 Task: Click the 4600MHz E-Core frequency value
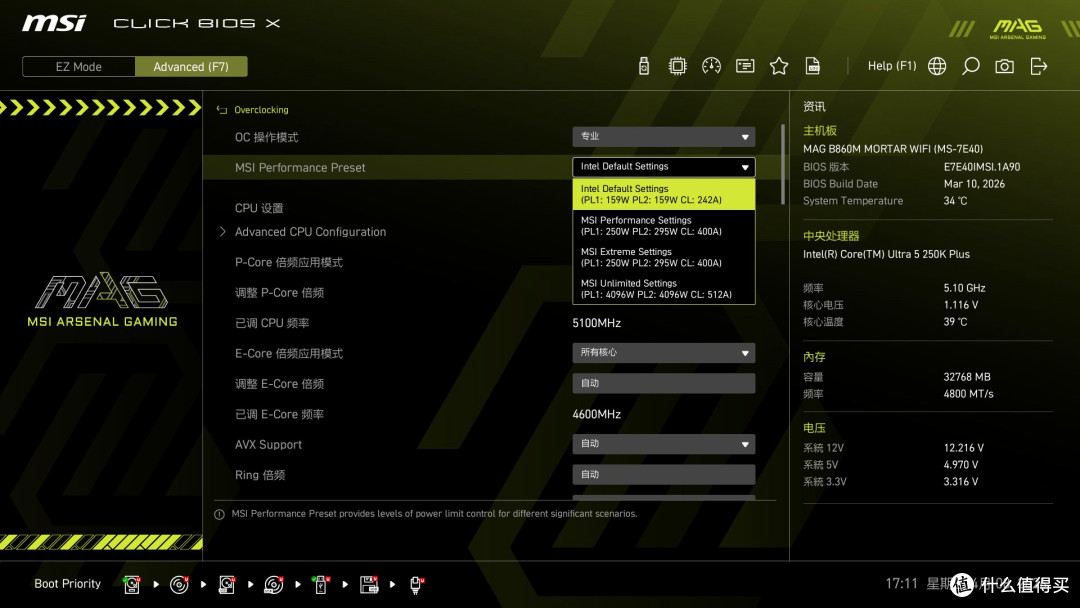(596, 414)
